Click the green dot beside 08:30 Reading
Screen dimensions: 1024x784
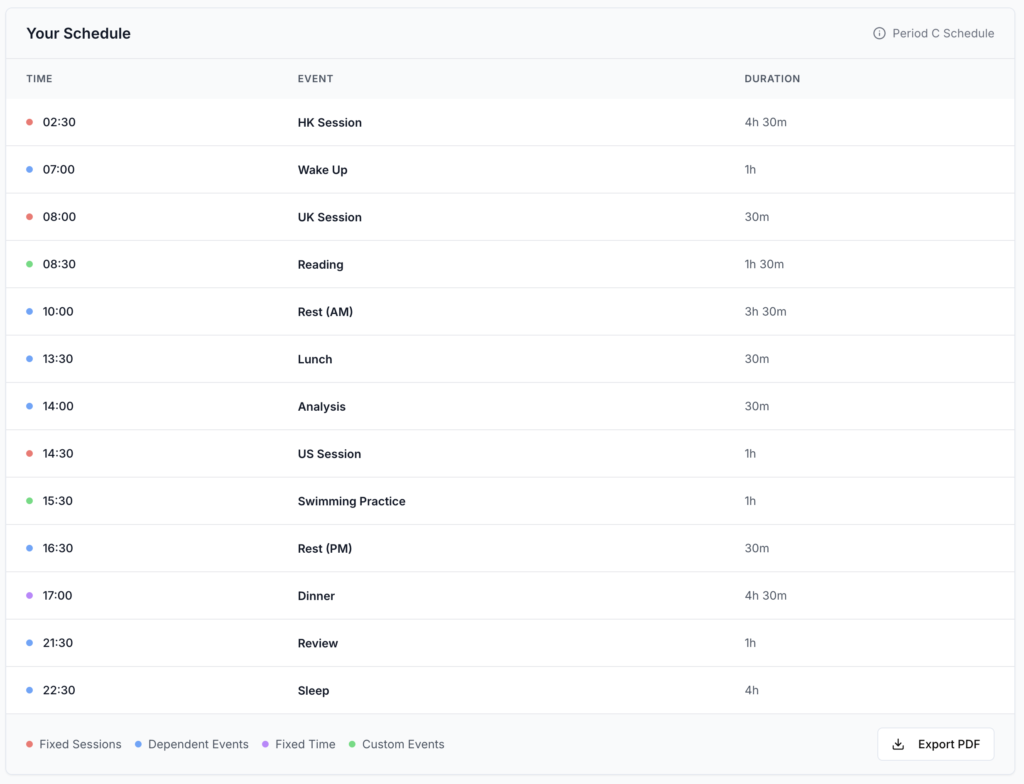coord(30,264)
